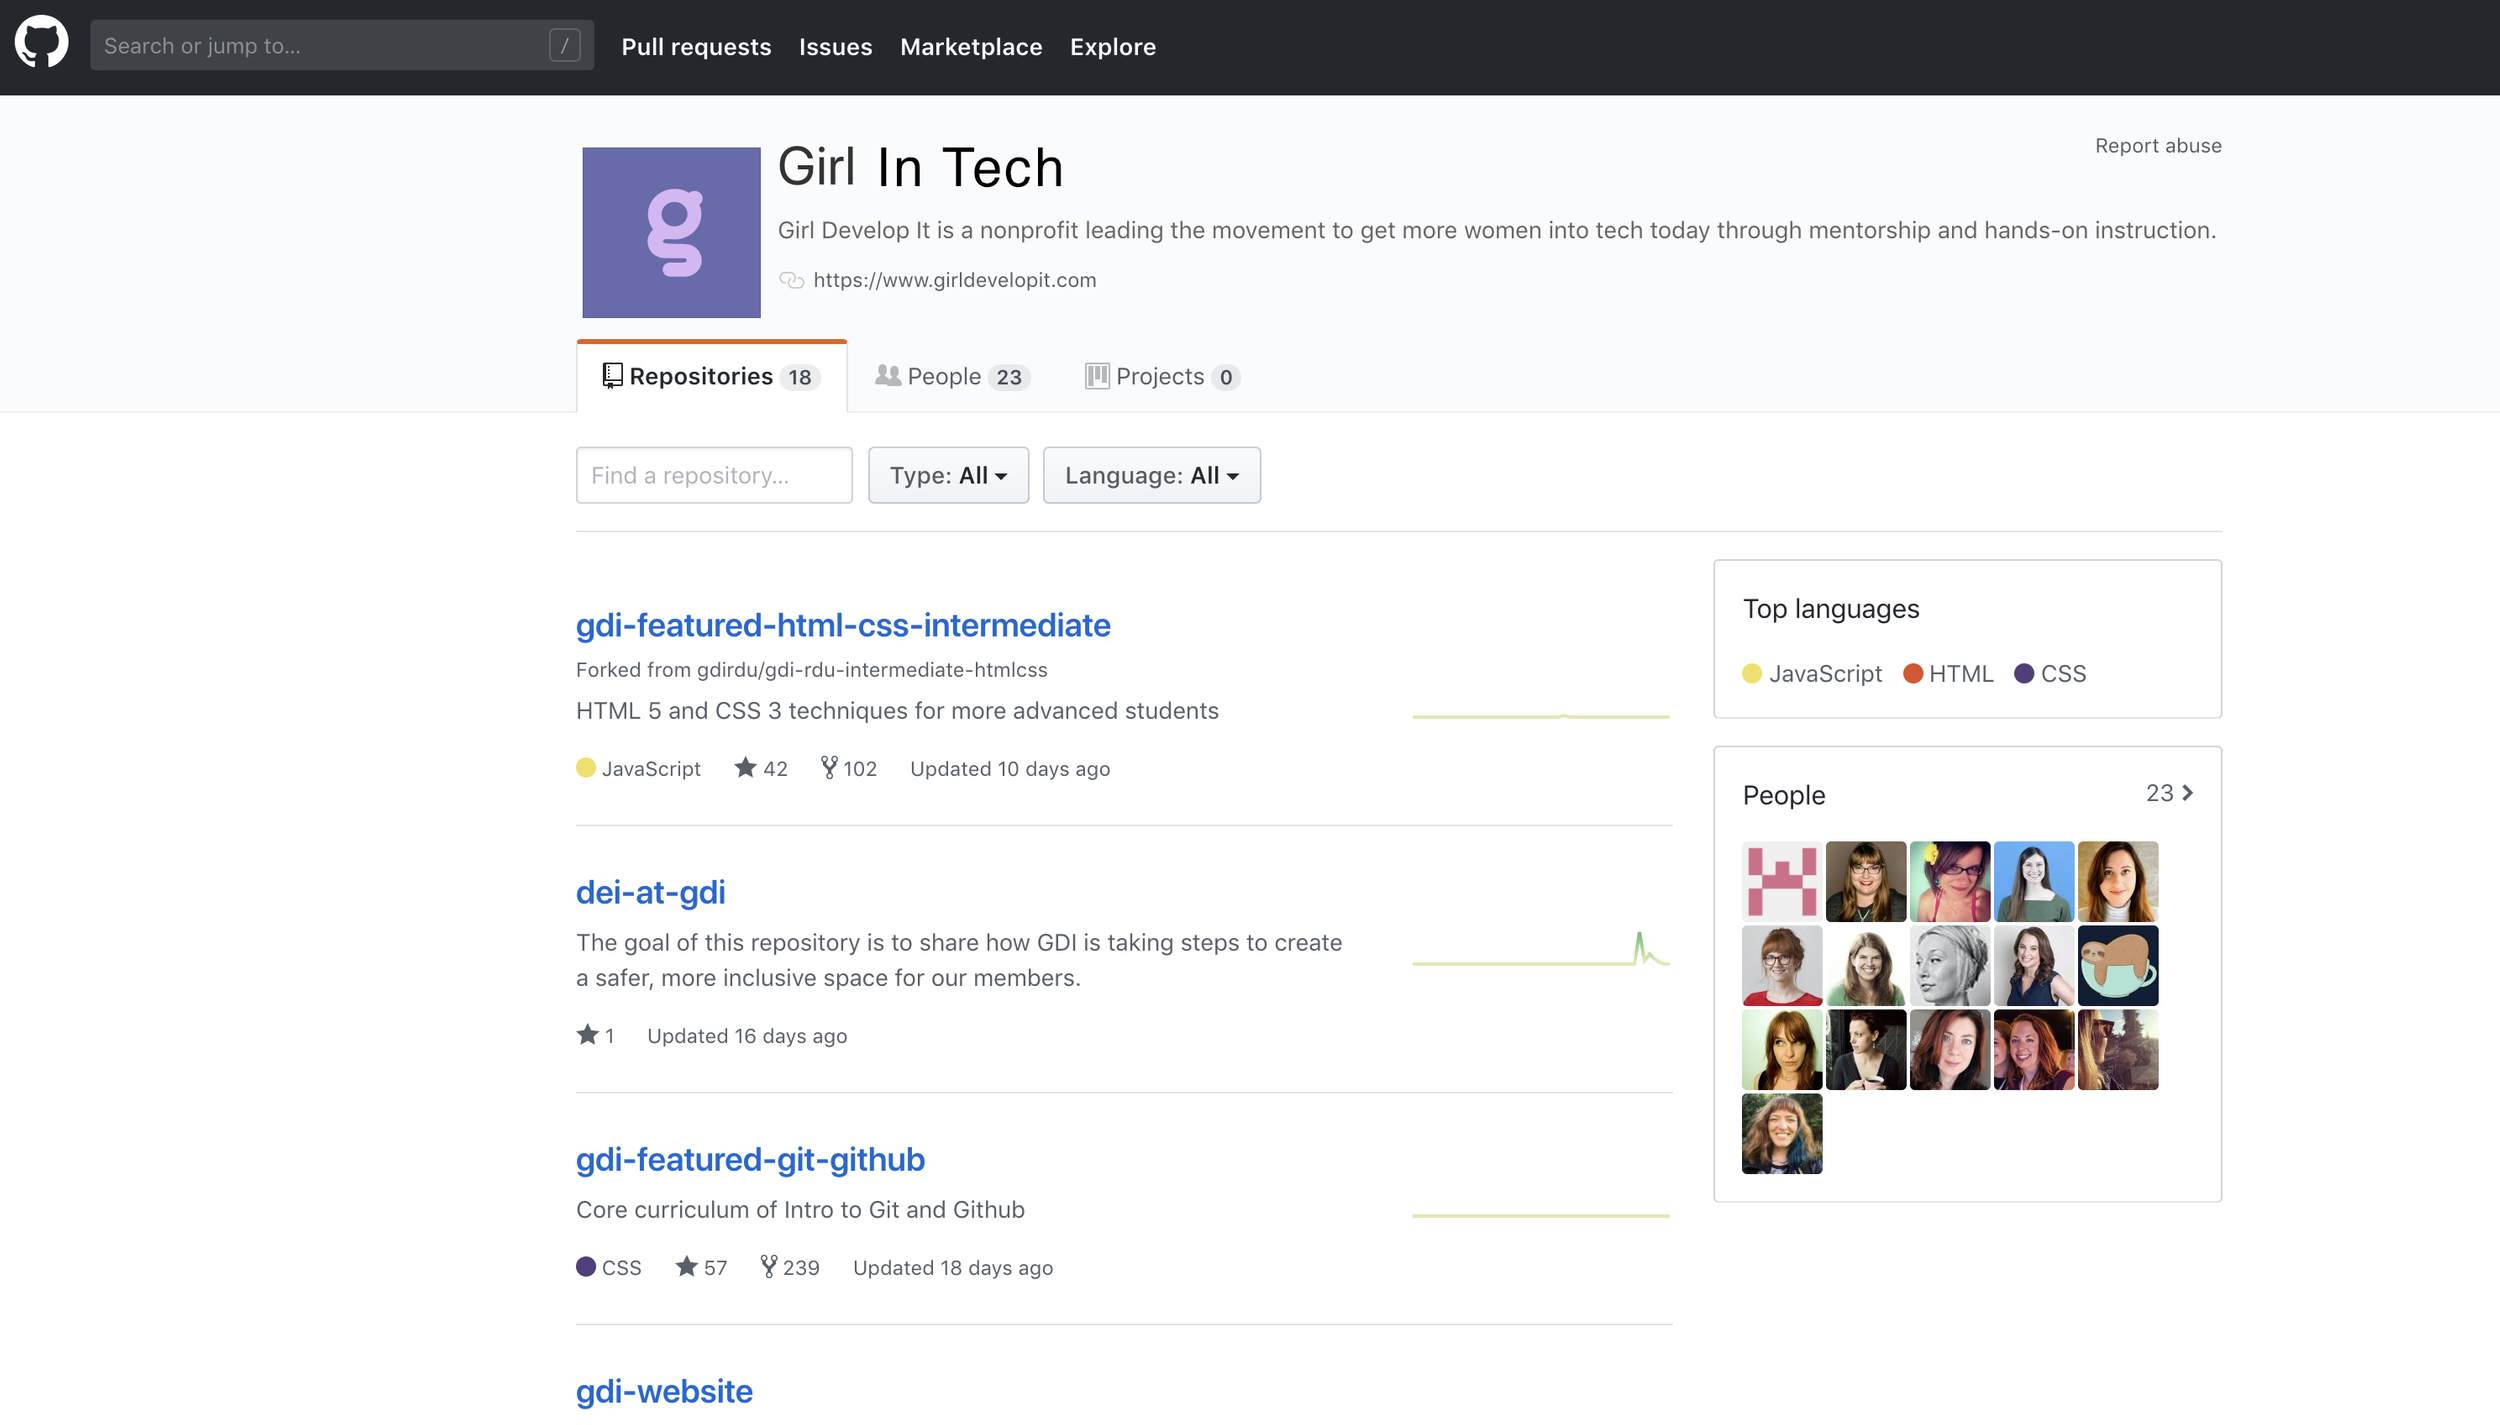Open Marketplace in top navigation
This screenshot has width=2500, height=1425.
tap(971, 47)
